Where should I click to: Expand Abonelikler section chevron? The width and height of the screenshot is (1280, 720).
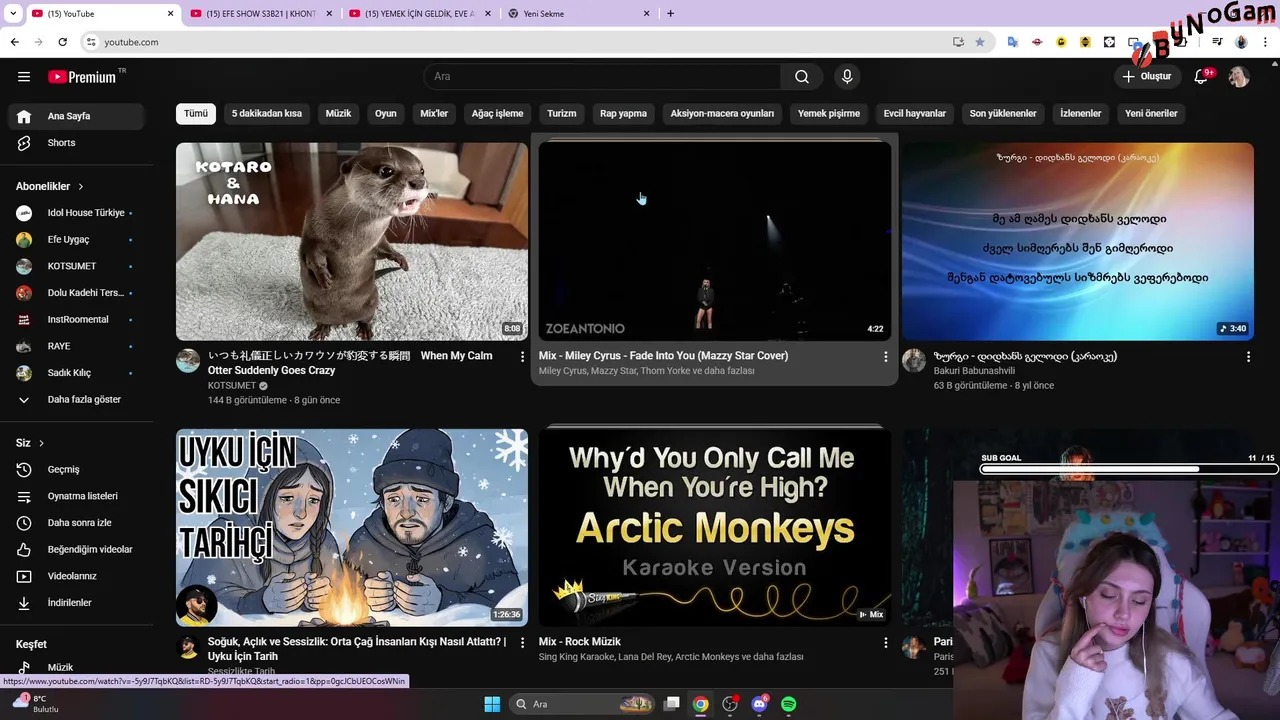(81, 187)
